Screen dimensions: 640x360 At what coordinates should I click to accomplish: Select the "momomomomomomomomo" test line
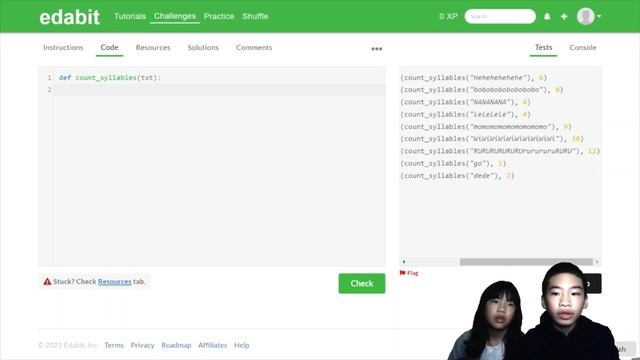point(486,127)
